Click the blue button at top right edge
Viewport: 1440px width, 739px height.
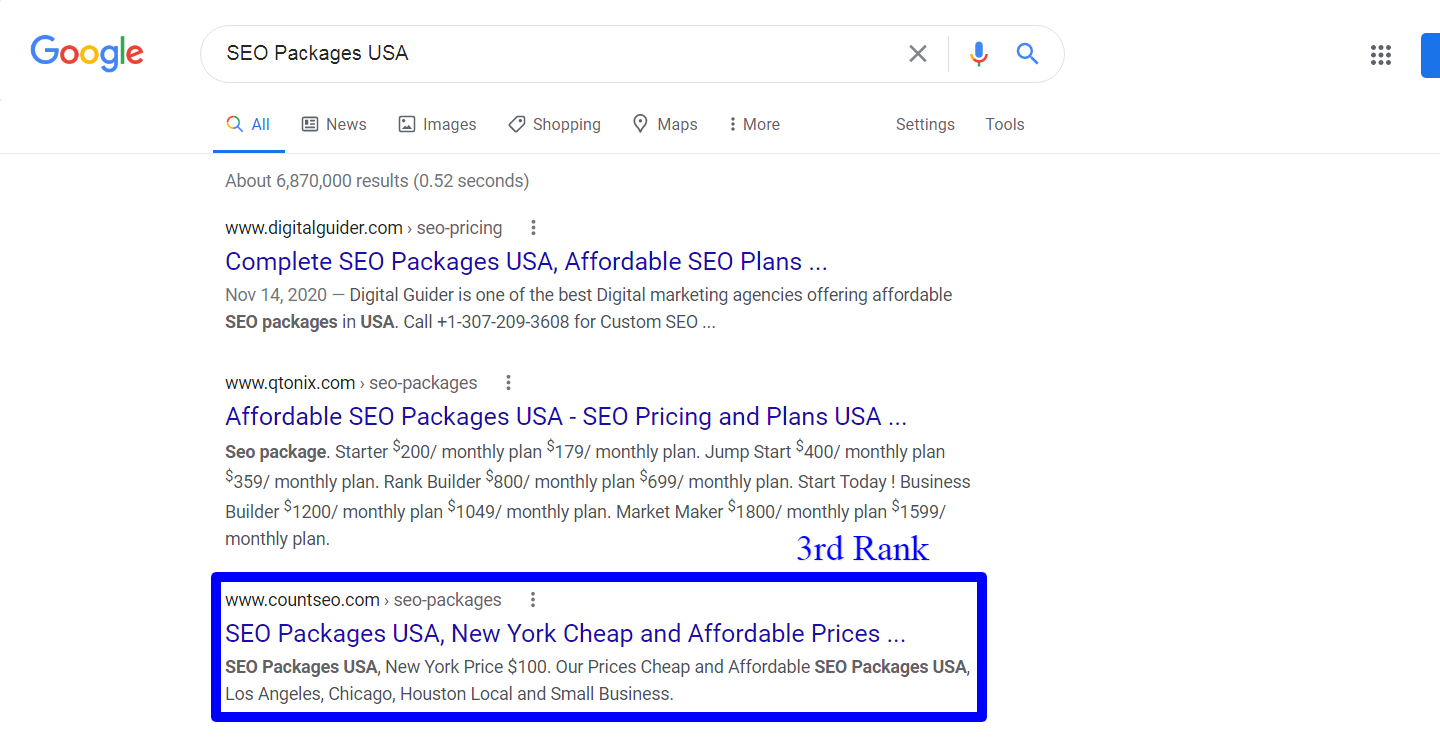(1430, 55)
